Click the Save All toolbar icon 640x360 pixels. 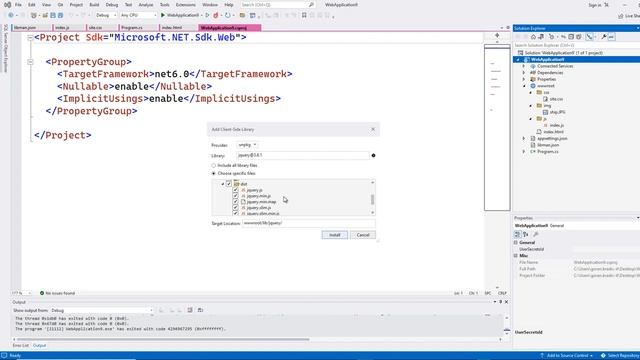(x=60, y=15)
